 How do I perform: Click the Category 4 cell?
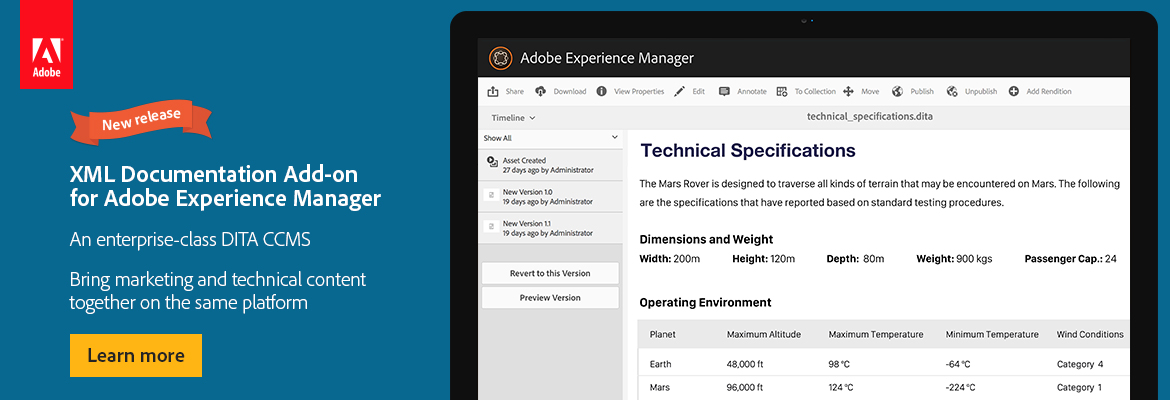(1080, 364)
